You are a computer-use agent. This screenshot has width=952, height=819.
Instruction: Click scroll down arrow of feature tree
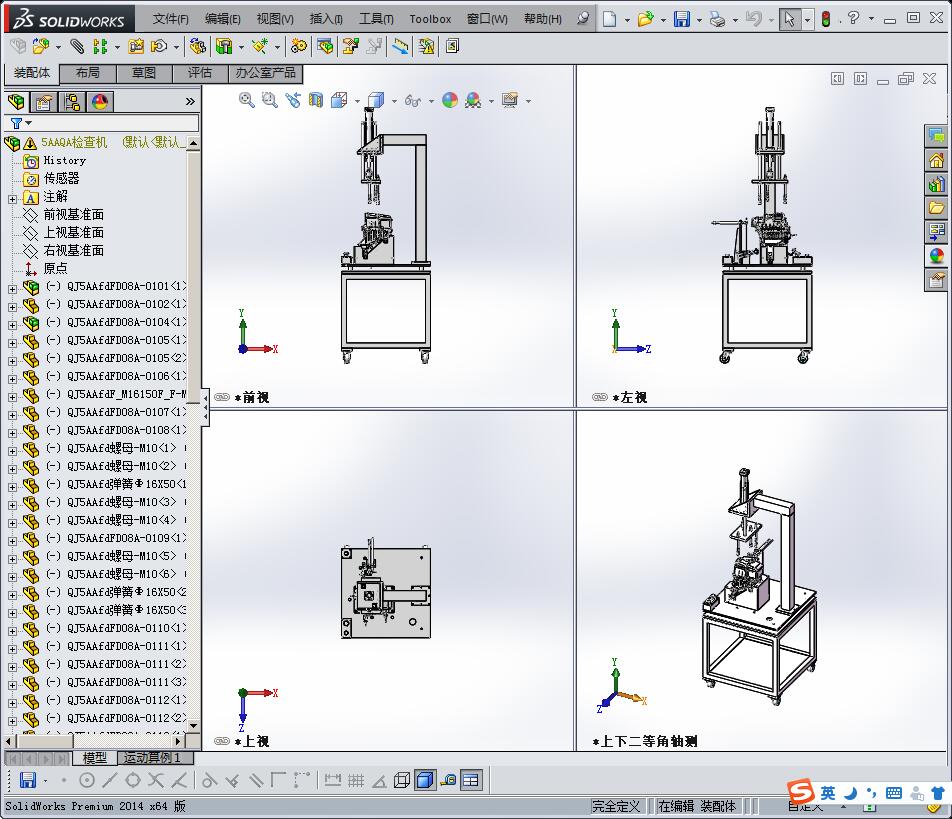[x=193, y=726]
